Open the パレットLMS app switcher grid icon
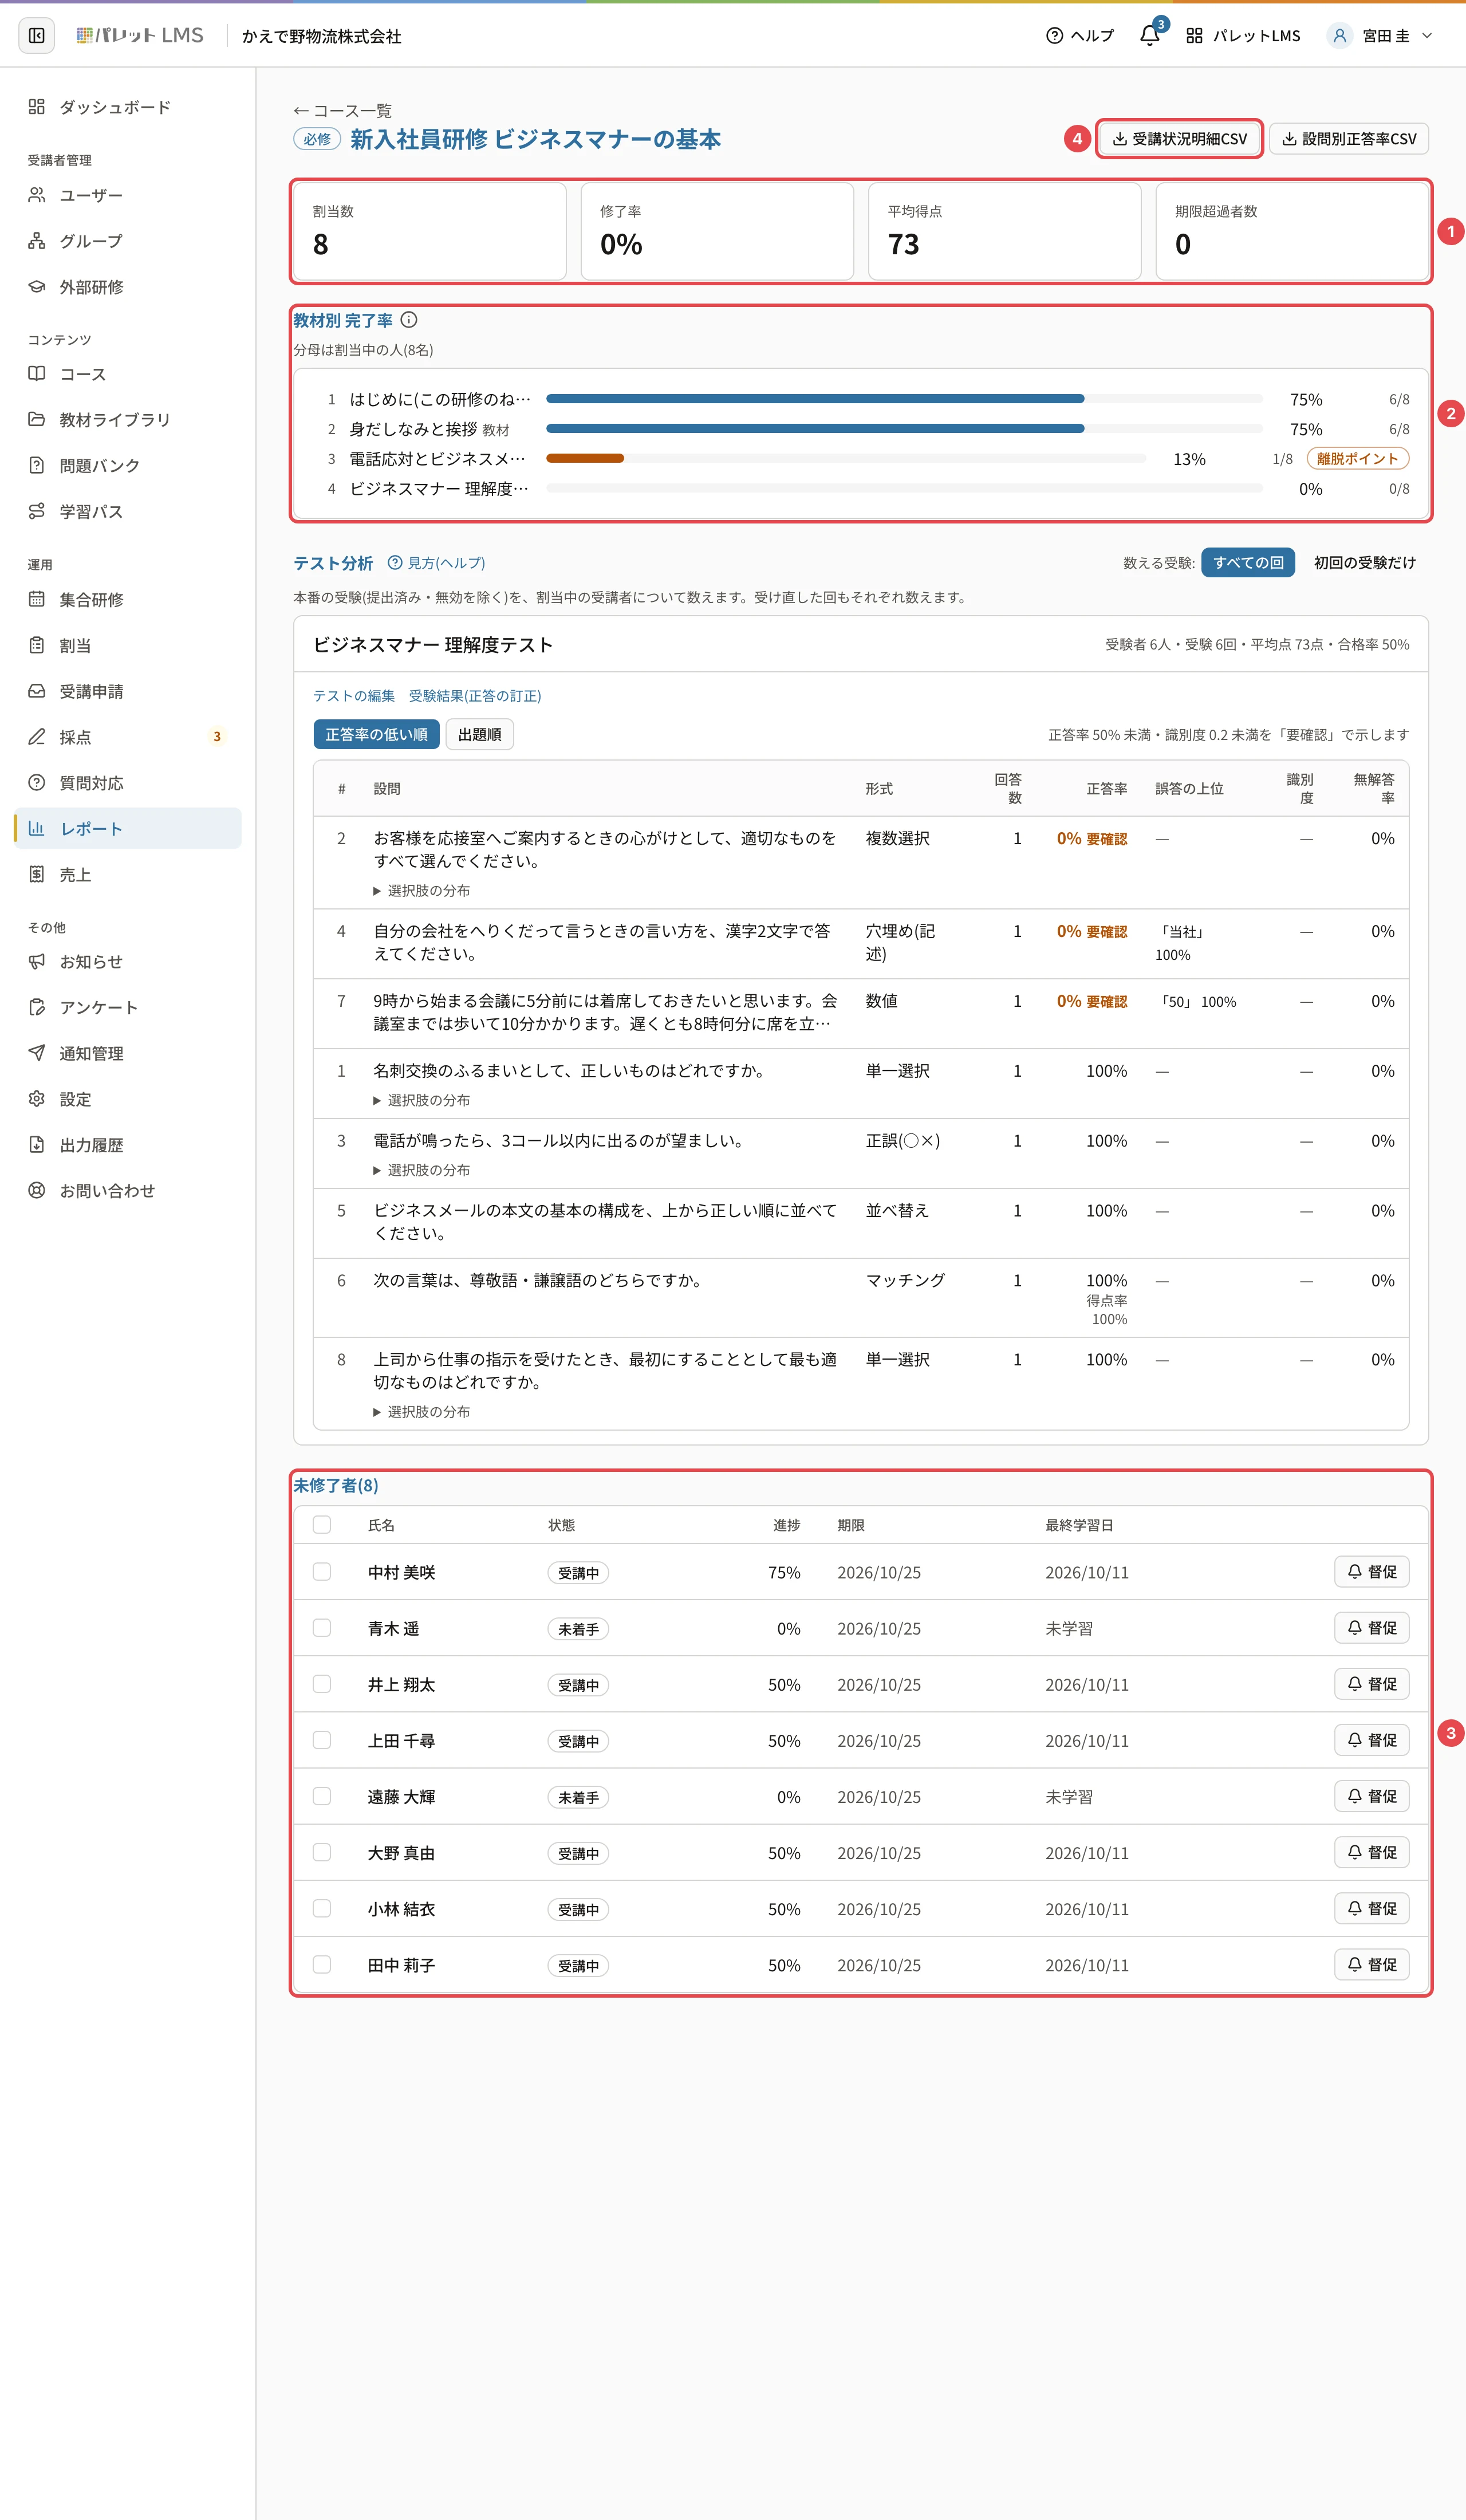The width and height of the screenshot is (1466, 2520). tap(1194, 36)
